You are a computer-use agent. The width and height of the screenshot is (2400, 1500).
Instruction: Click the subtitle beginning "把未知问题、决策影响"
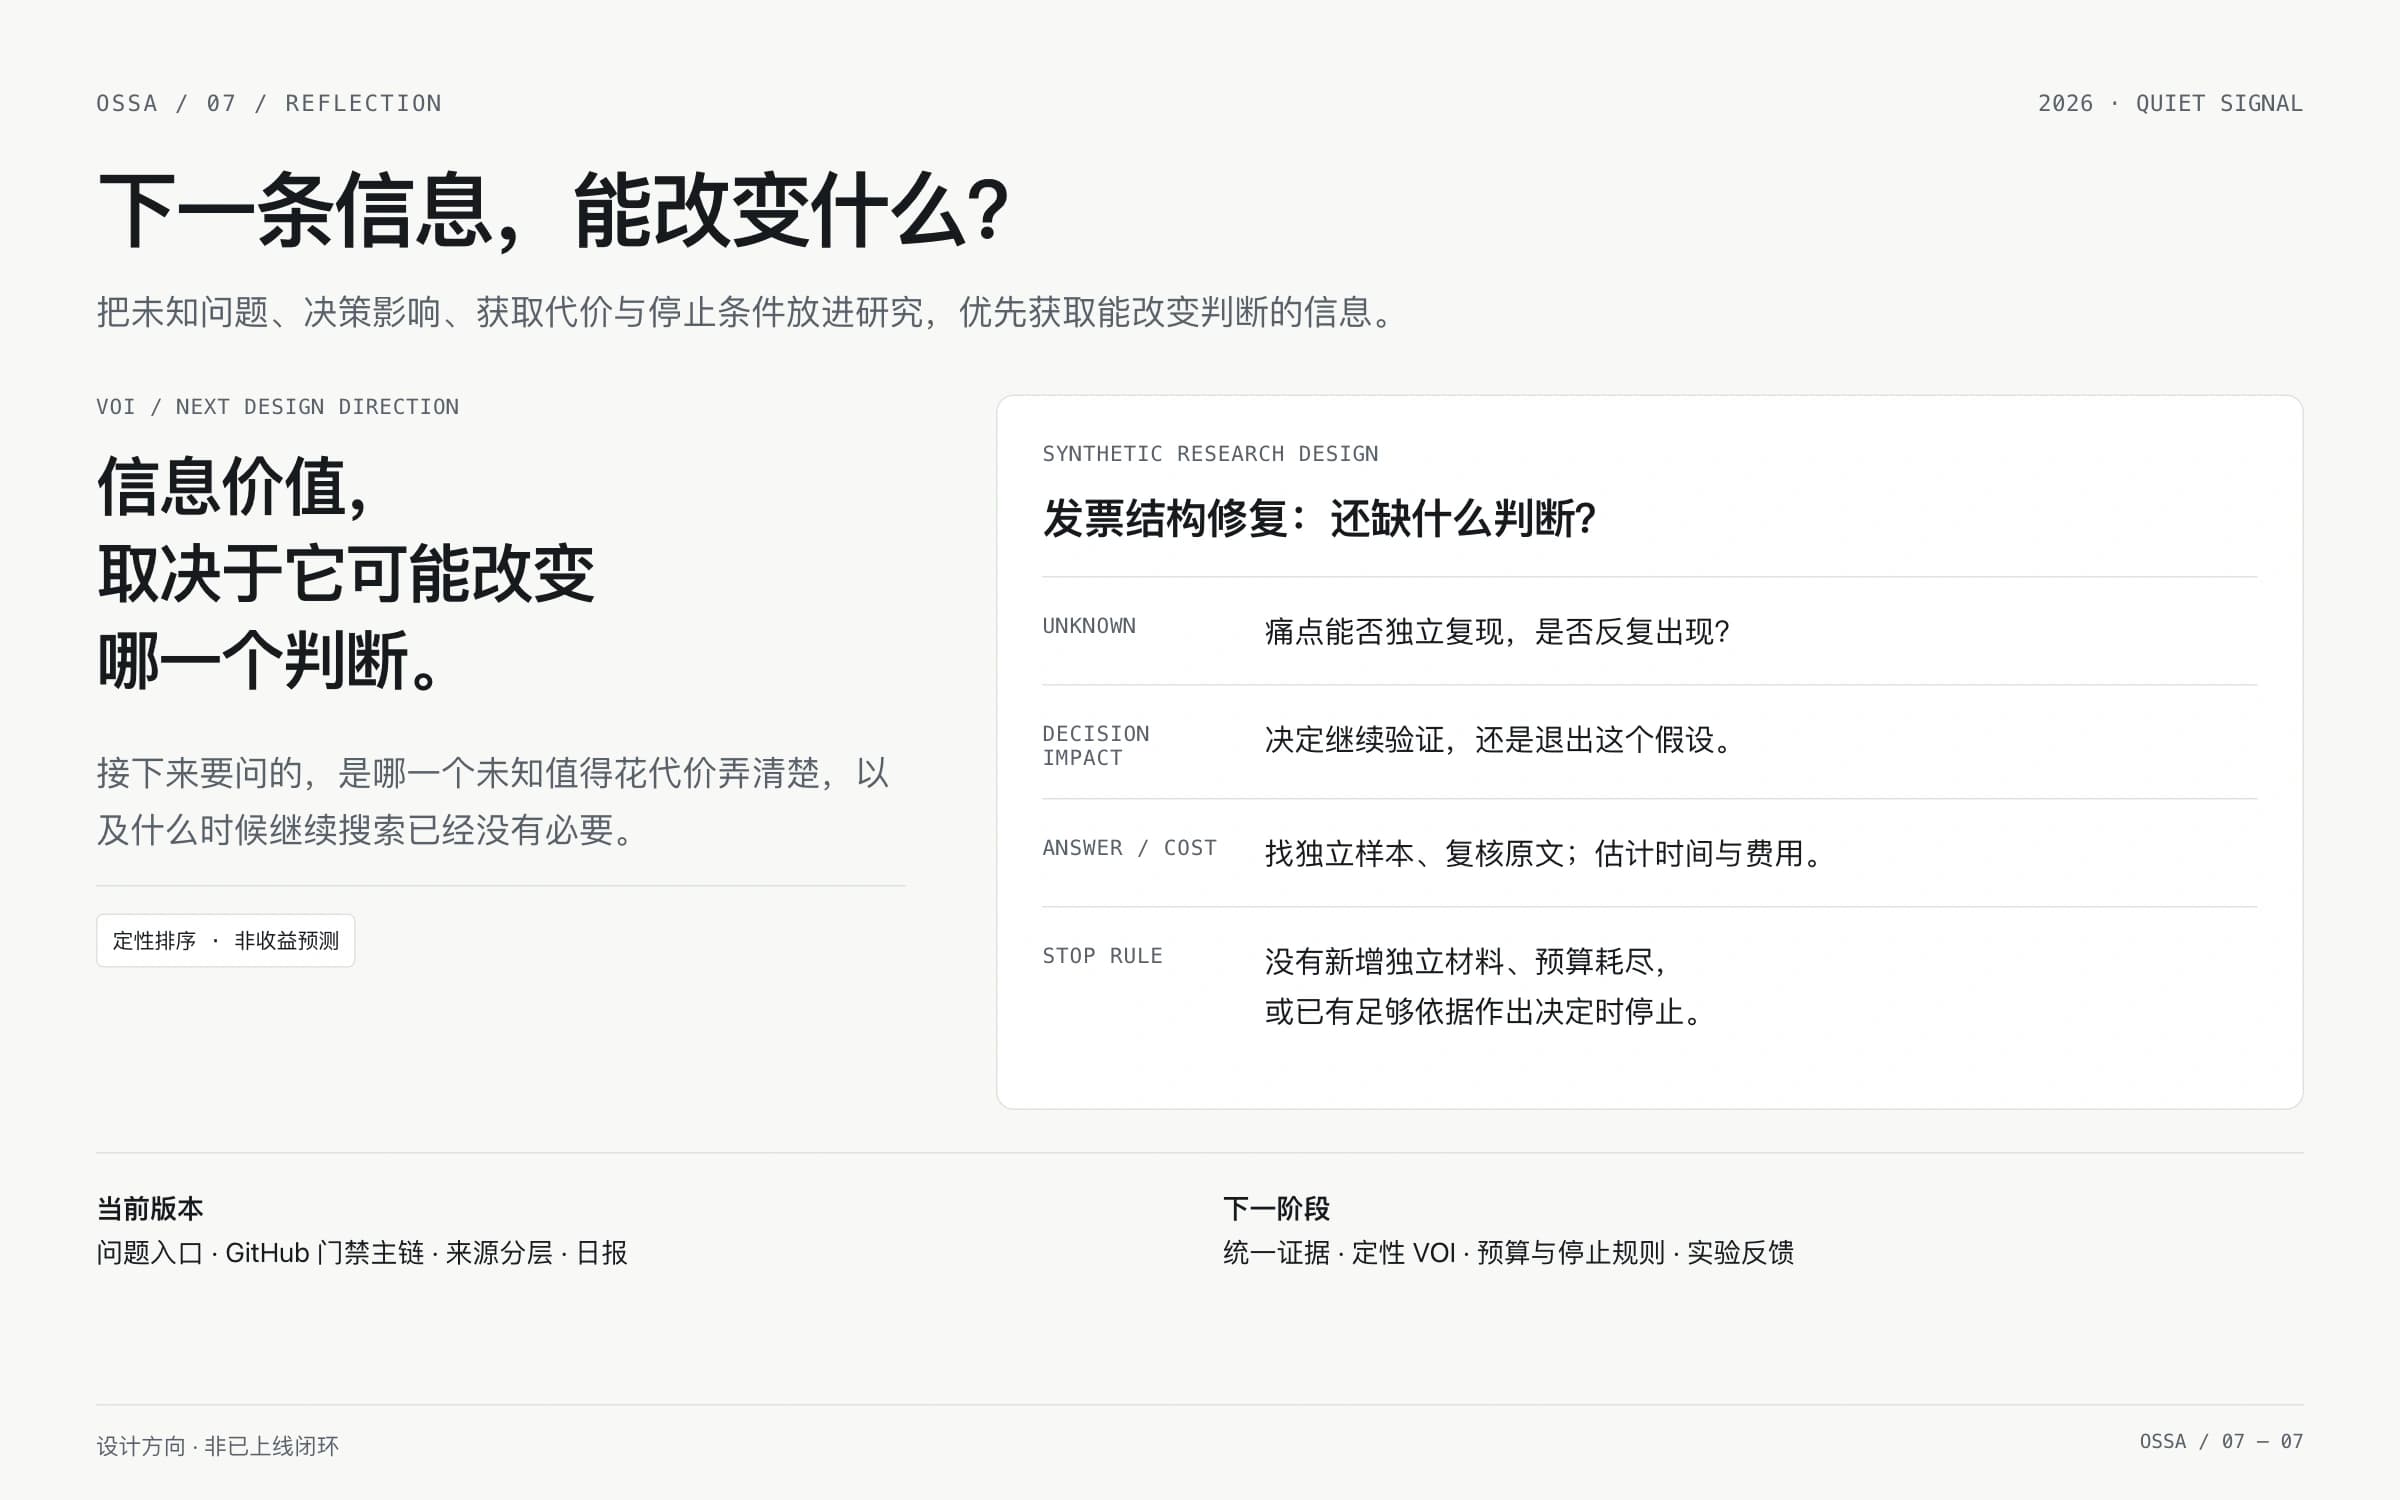click(747, 312)
